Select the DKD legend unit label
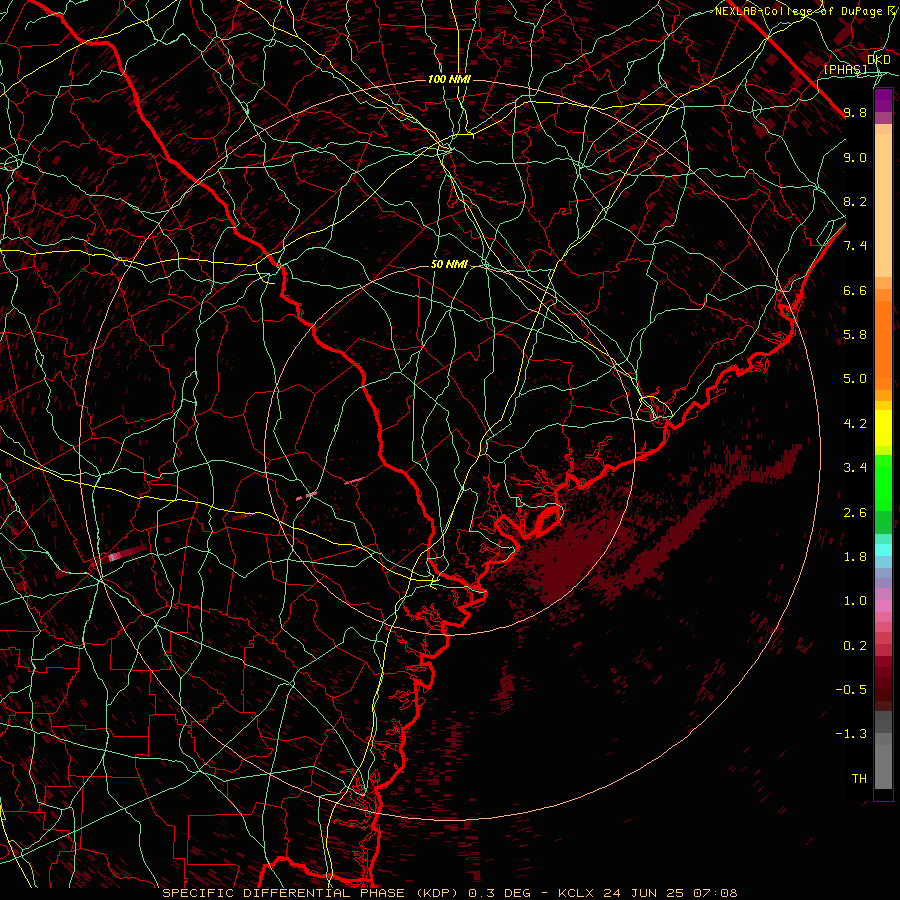Screen dimensions: 900x900 coord(879,59)
